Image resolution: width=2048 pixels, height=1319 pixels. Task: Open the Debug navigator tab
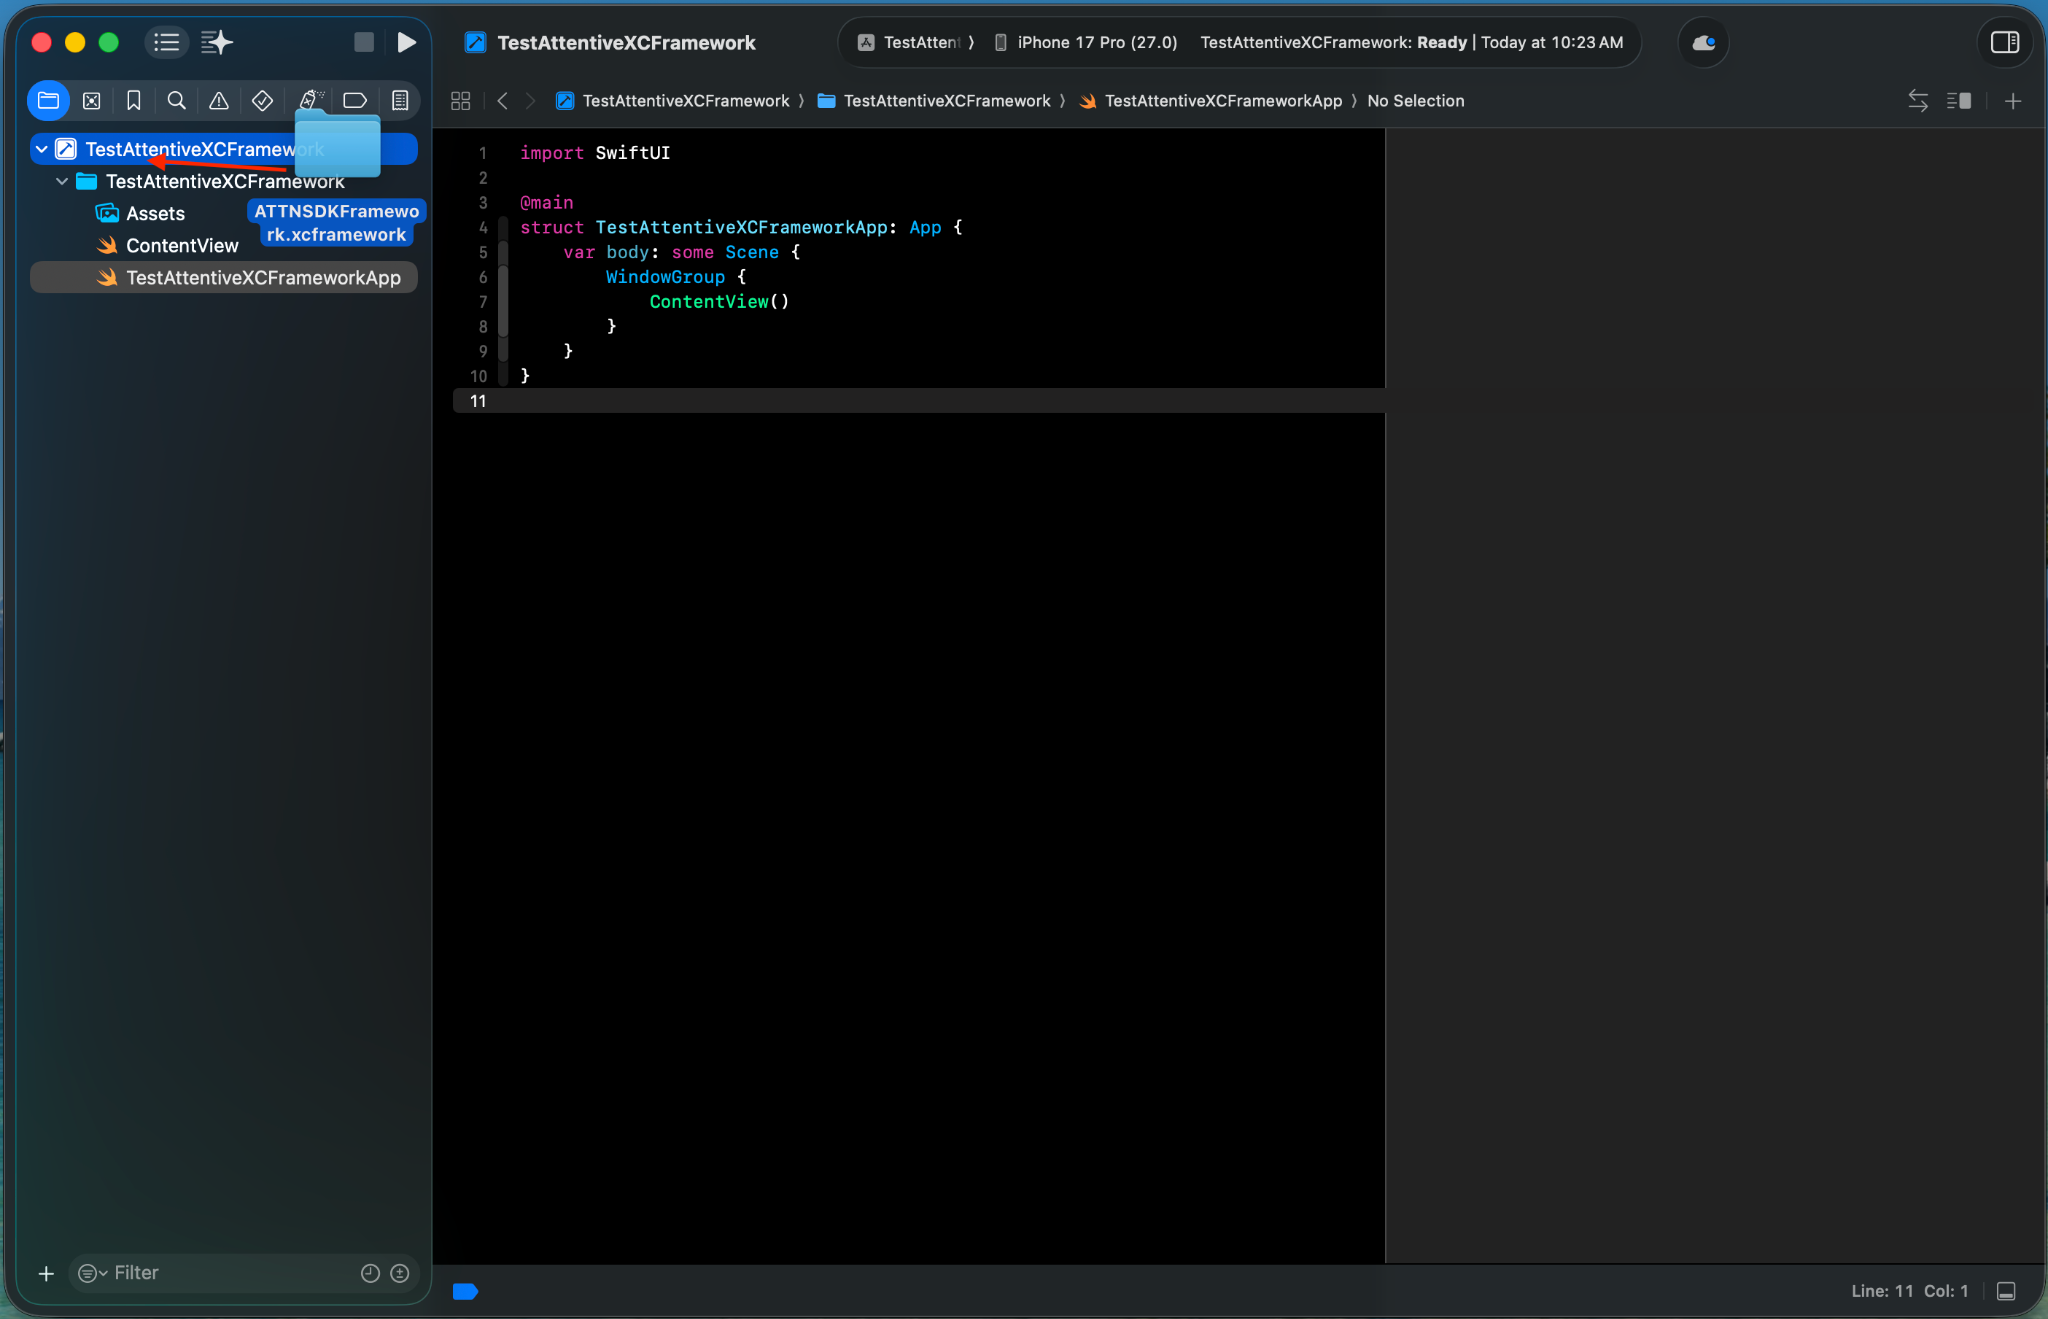tap(310, 100)
